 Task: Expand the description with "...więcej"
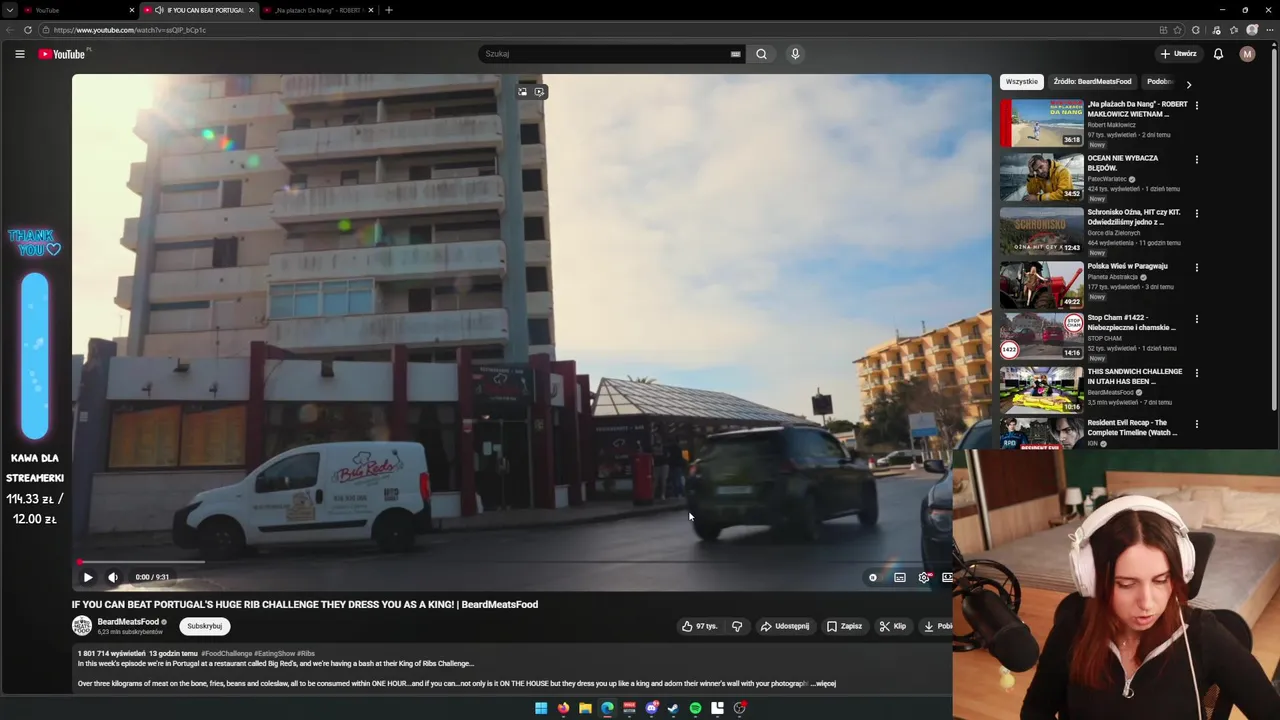tap(823, 684)
